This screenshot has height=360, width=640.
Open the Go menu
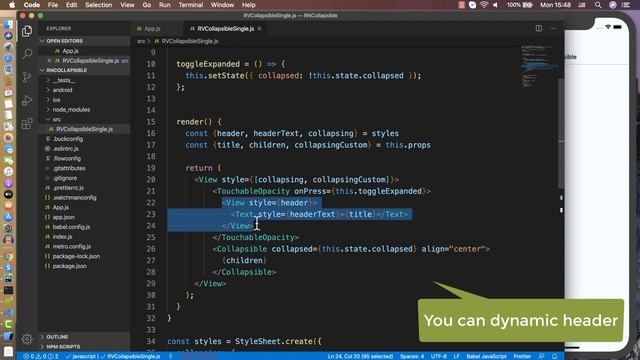(x=147, y=5)
